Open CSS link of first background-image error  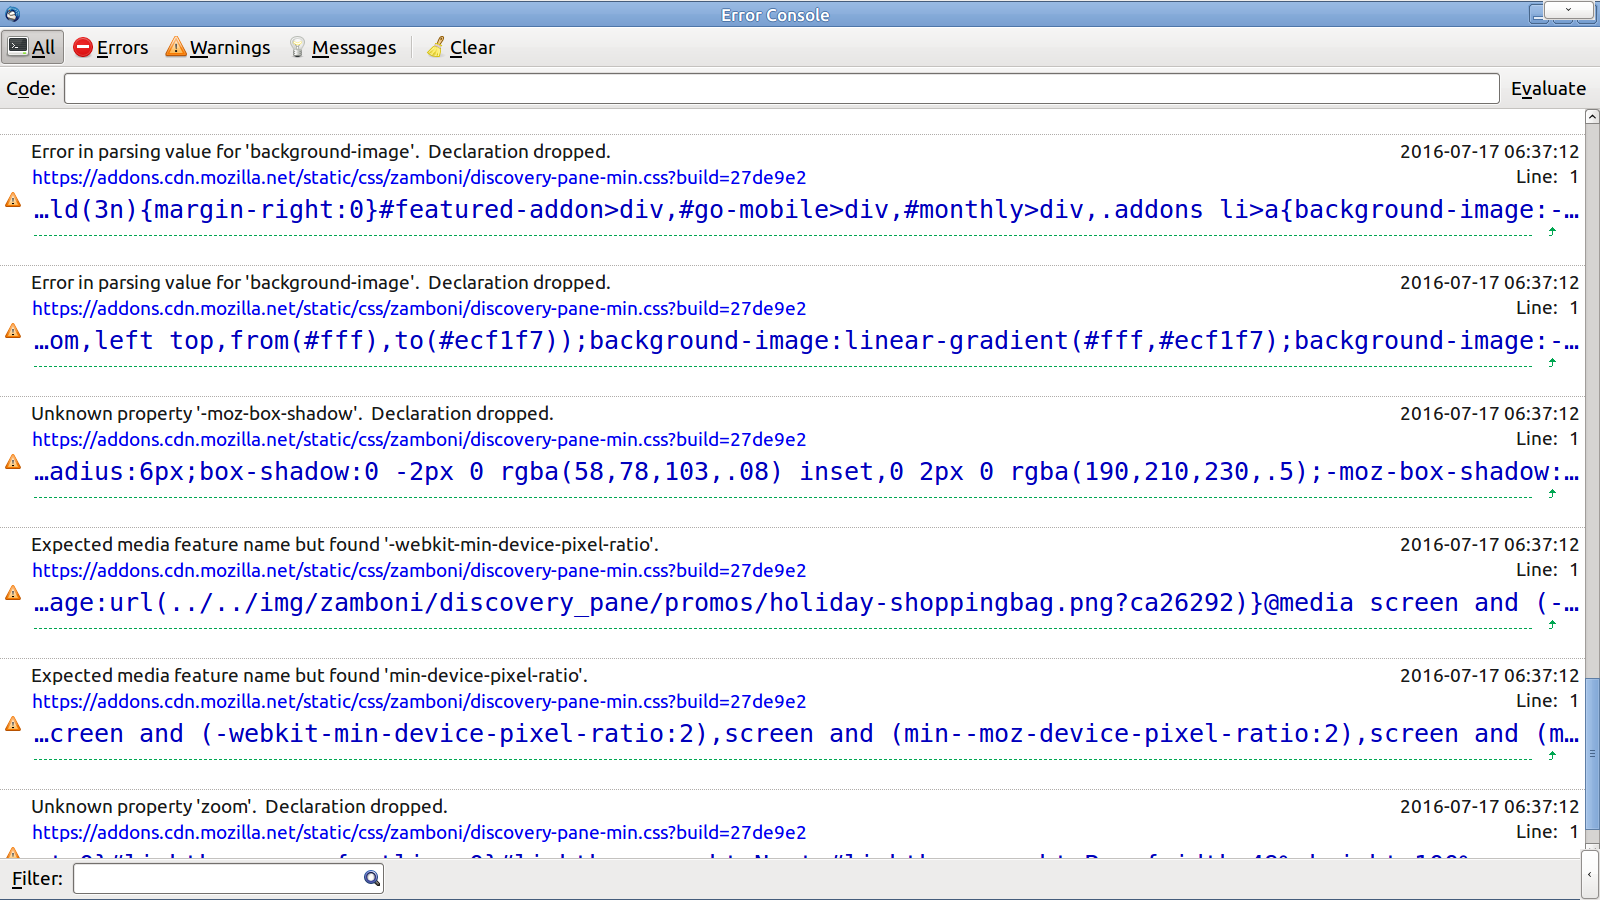419,177
